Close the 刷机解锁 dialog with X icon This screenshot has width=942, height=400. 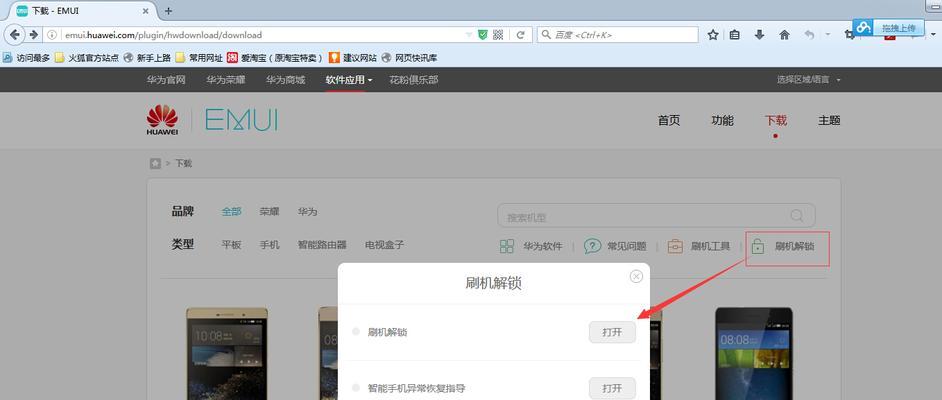(636, 276)
